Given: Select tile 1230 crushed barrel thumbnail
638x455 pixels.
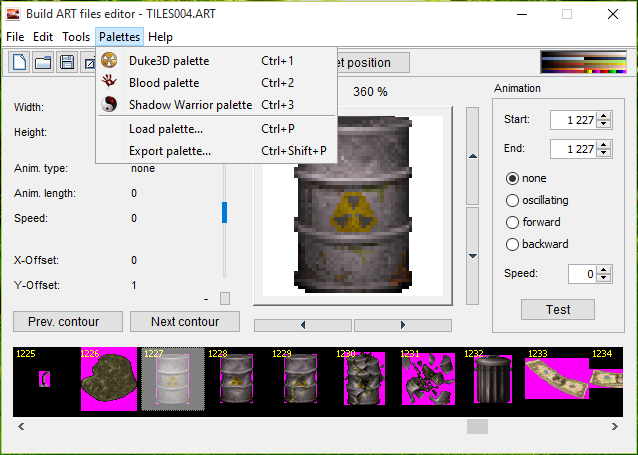Looking at the screenshot, I should point(364,379).
